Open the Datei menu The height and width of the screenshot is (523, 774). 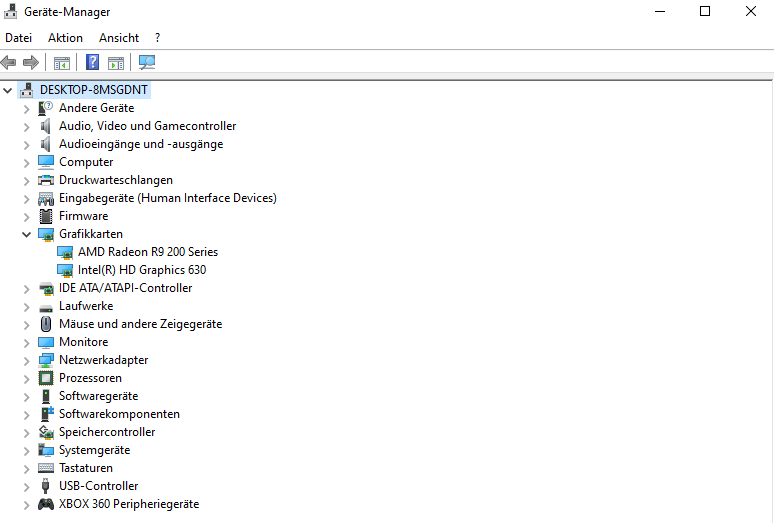(18, 38)
